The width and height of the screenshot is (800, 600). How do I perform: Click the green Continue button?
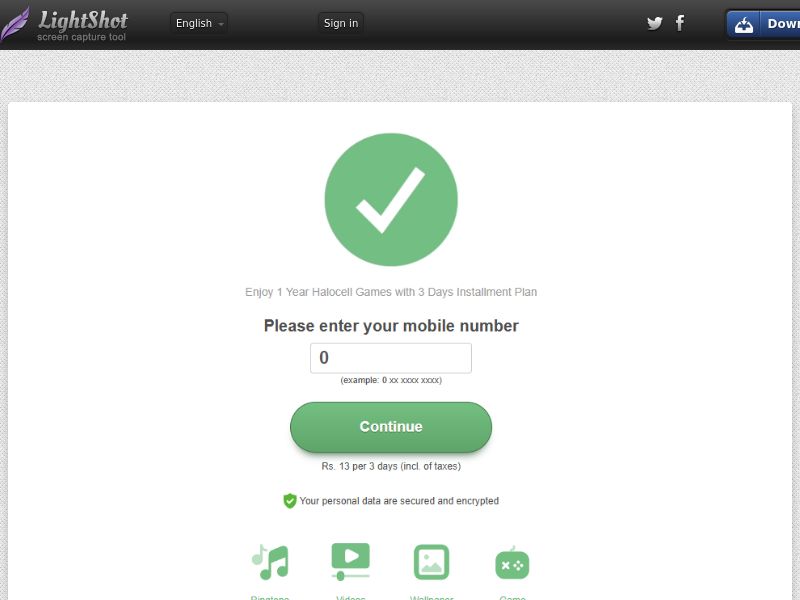pos(391,427)
